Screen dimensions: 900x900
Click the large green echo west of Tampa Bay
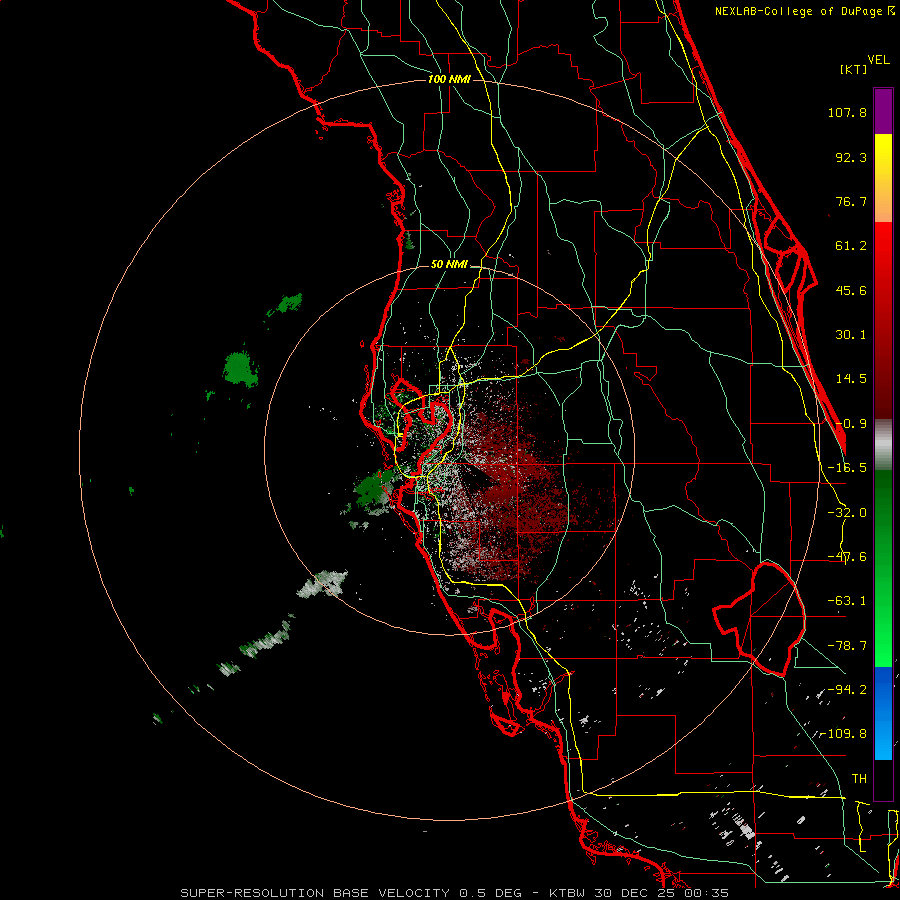click(240, 368)
